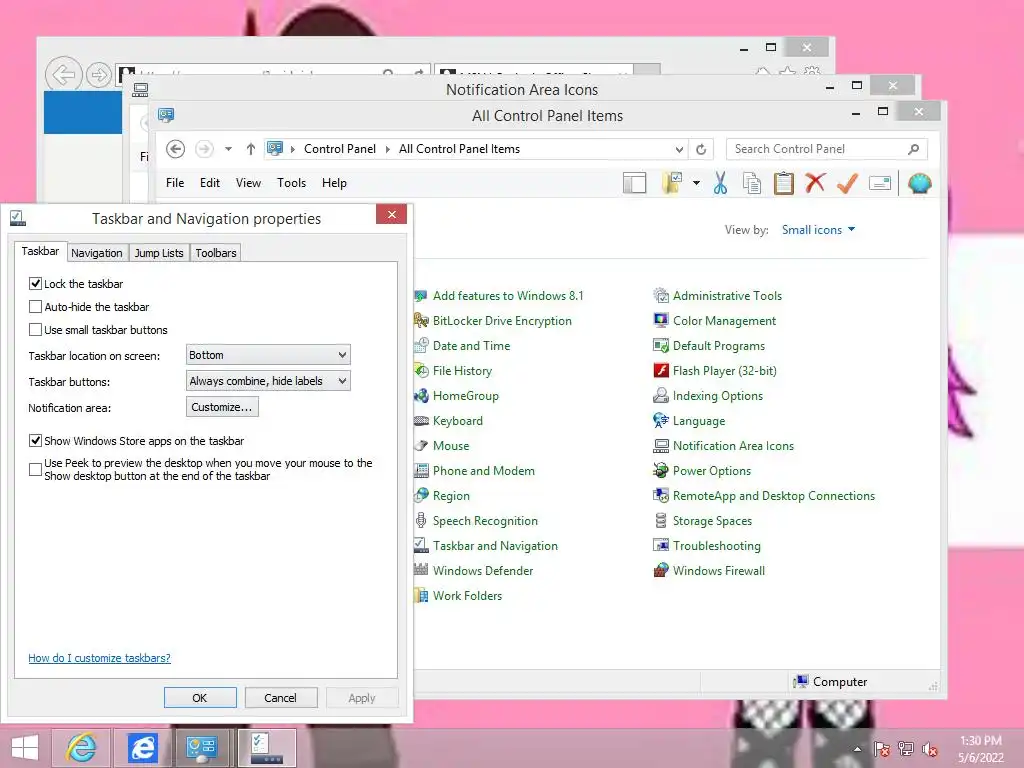Click the Customize... notification area button

pyautogui.click(x=222, y=407)
